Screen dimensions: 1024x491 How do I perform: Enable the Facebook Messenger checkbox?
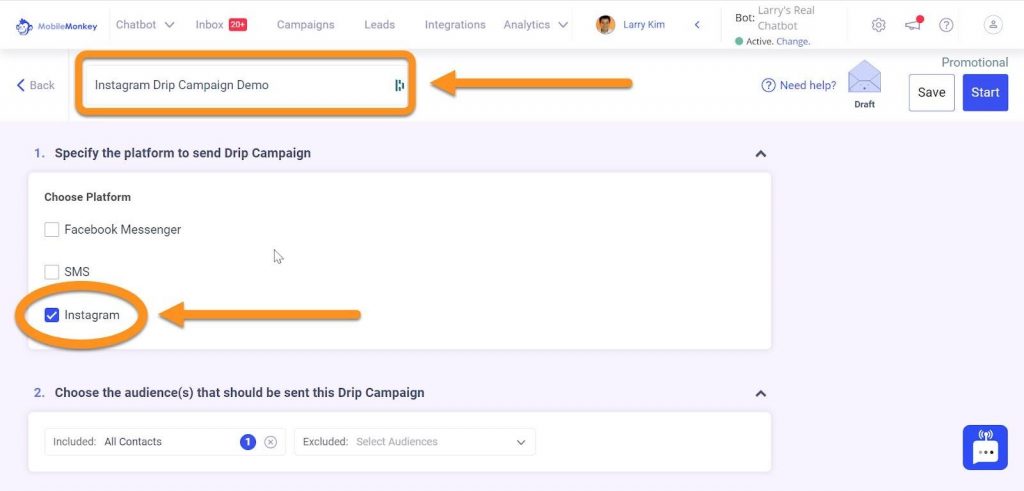52,230
